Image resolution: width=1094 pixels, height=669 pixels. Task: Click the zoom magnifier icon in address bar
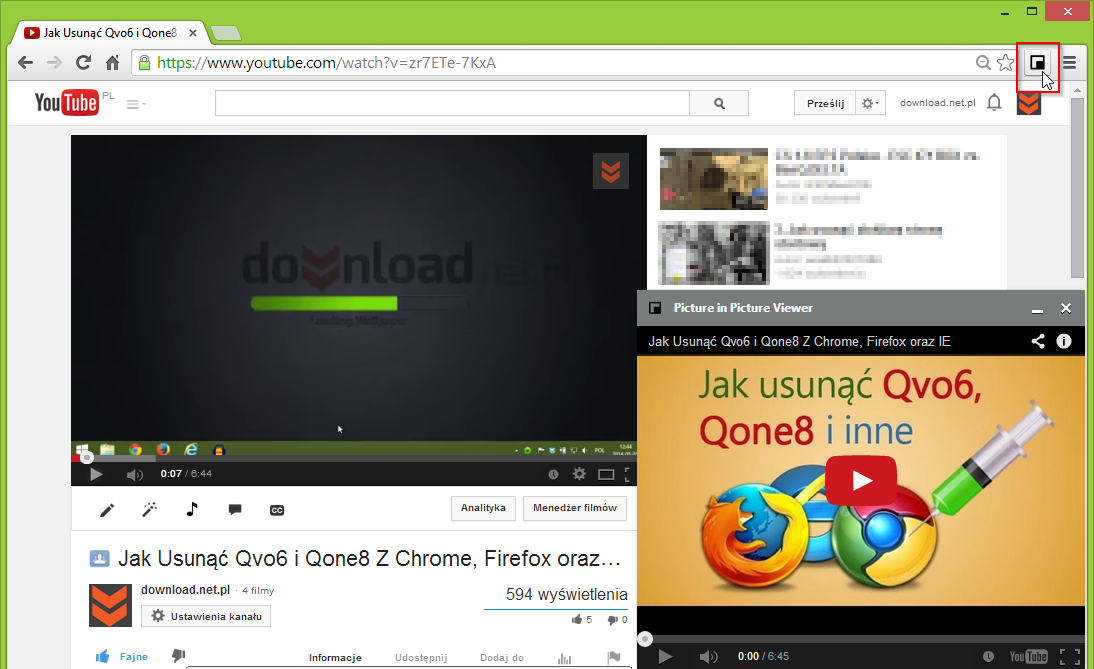[983, 63]
